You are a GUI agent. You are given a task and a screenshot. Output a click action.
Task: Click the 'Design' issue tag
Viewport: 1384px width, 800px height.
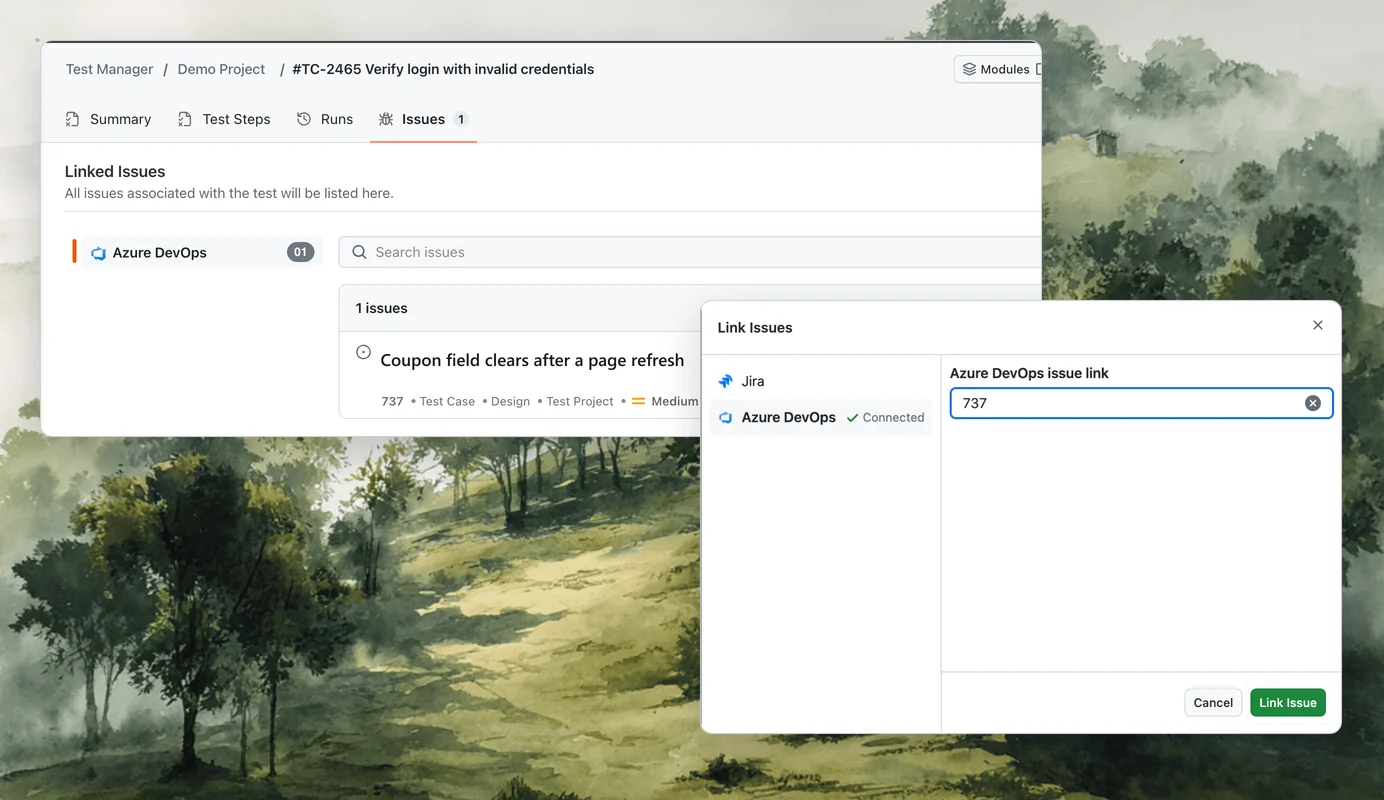[x=510, y=401]
